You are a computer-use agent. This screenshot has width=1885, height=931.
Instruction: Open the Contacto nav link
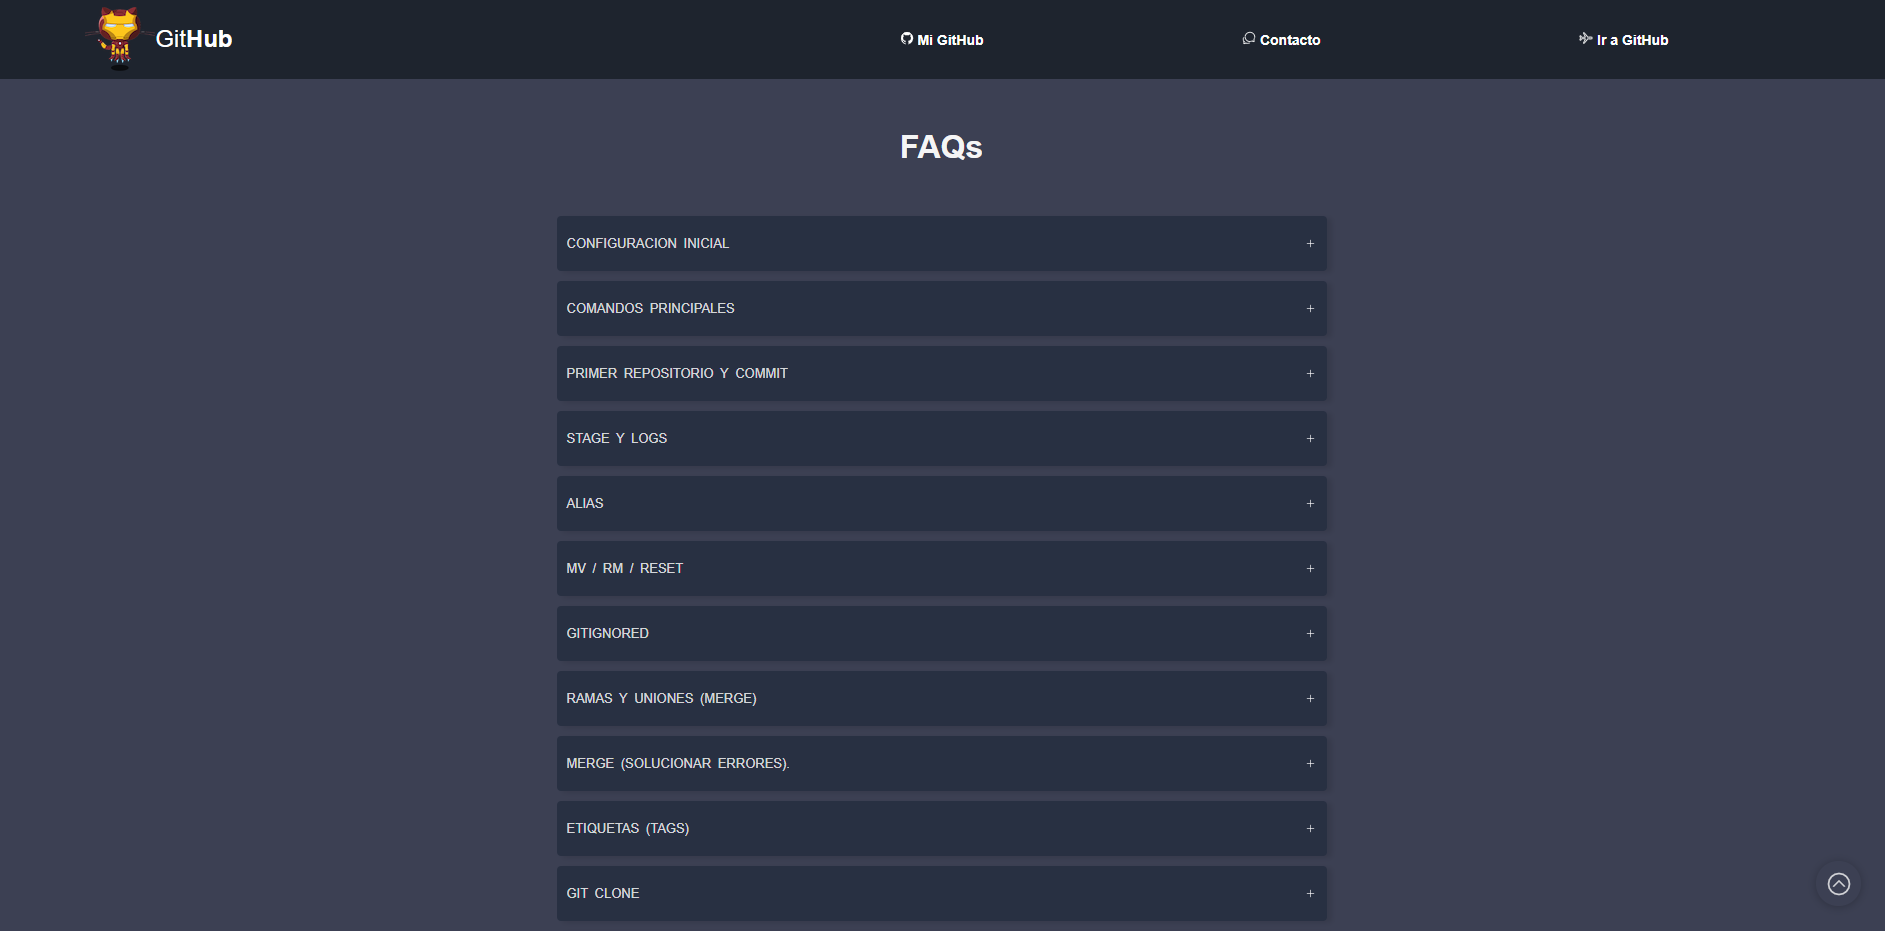click(1282, 40)
